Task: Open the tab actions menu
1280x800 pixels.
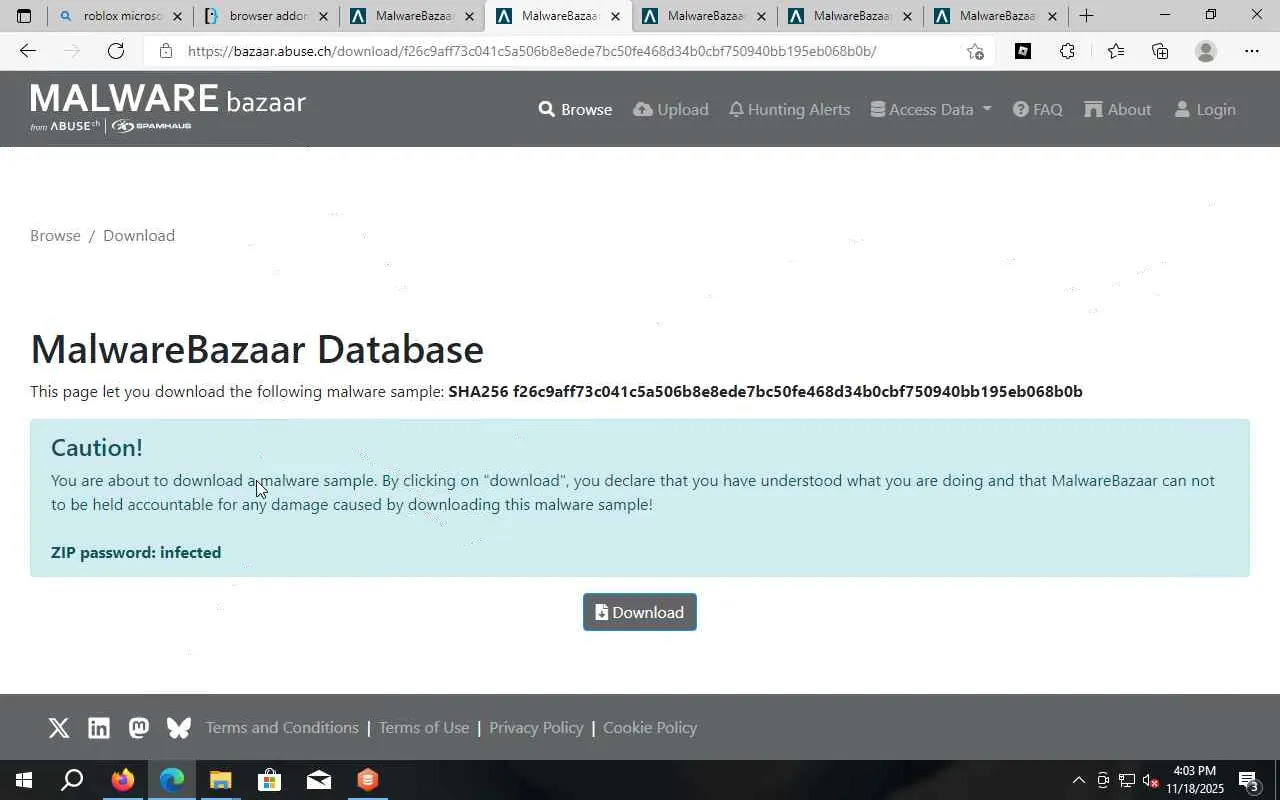Action: point(24,16)
